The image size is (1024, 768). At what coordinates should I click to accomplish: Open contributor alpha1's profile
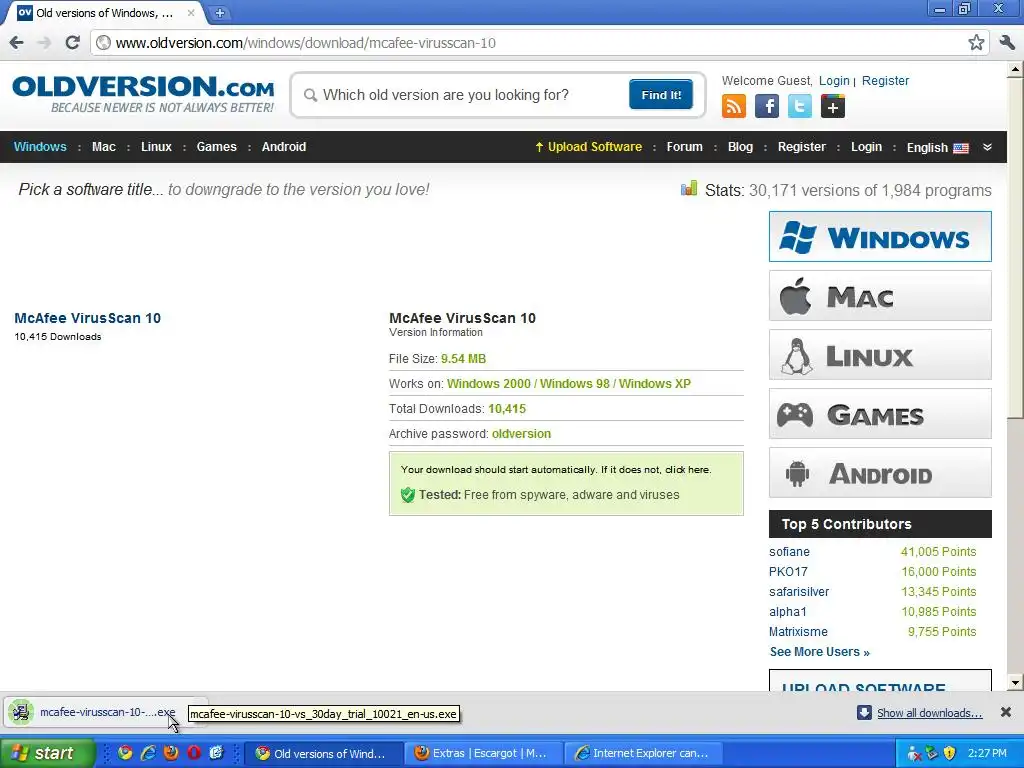(788, 612)
